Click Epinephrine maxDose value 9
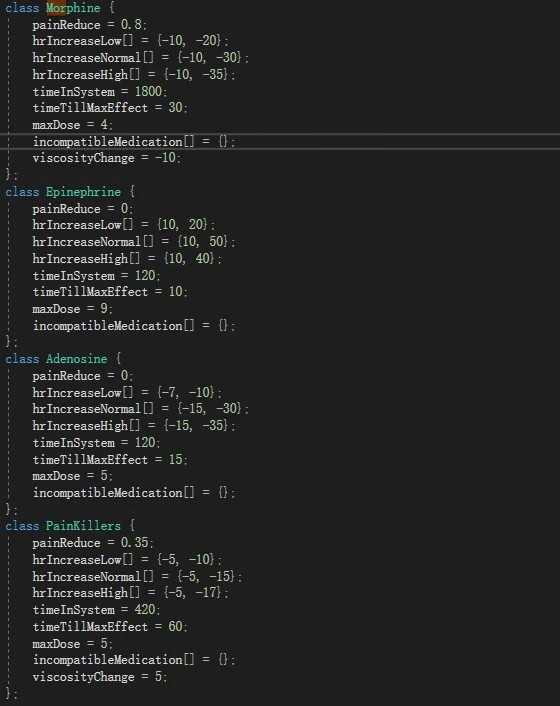The width and height of the screenshot is (560, 706). (x=104, y=309)
